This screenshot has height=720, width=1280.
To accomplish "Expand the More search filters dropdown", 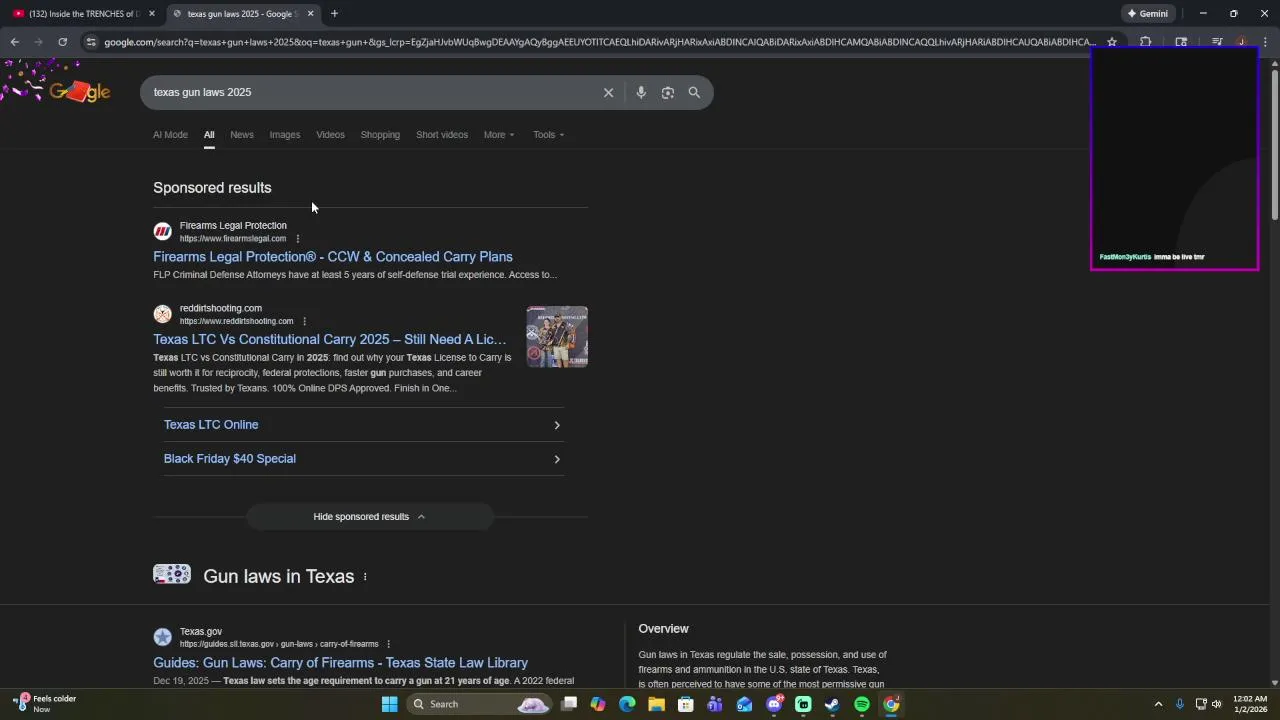I will pyautogui.click(x=499, y=135).
